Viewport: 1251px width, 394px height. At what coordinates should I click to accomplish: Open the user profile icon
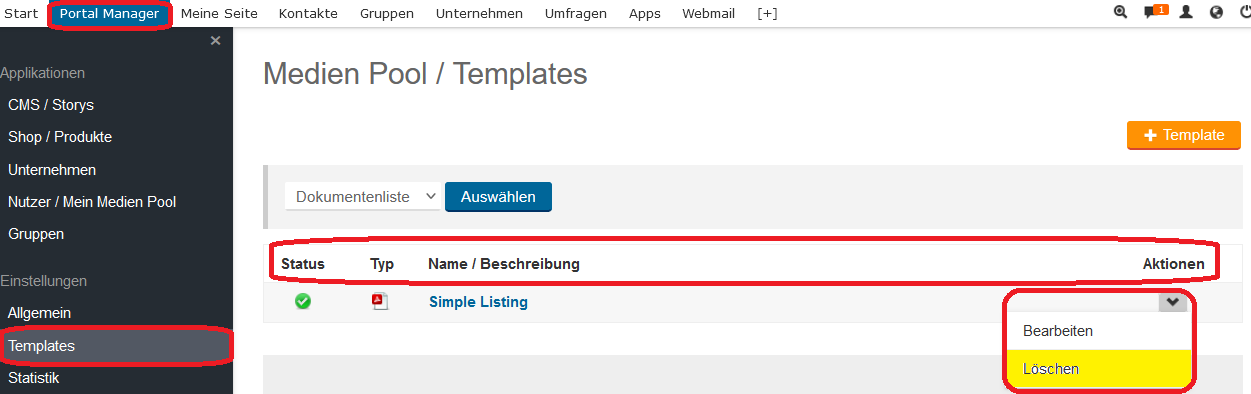click(x=1186, y=13)
